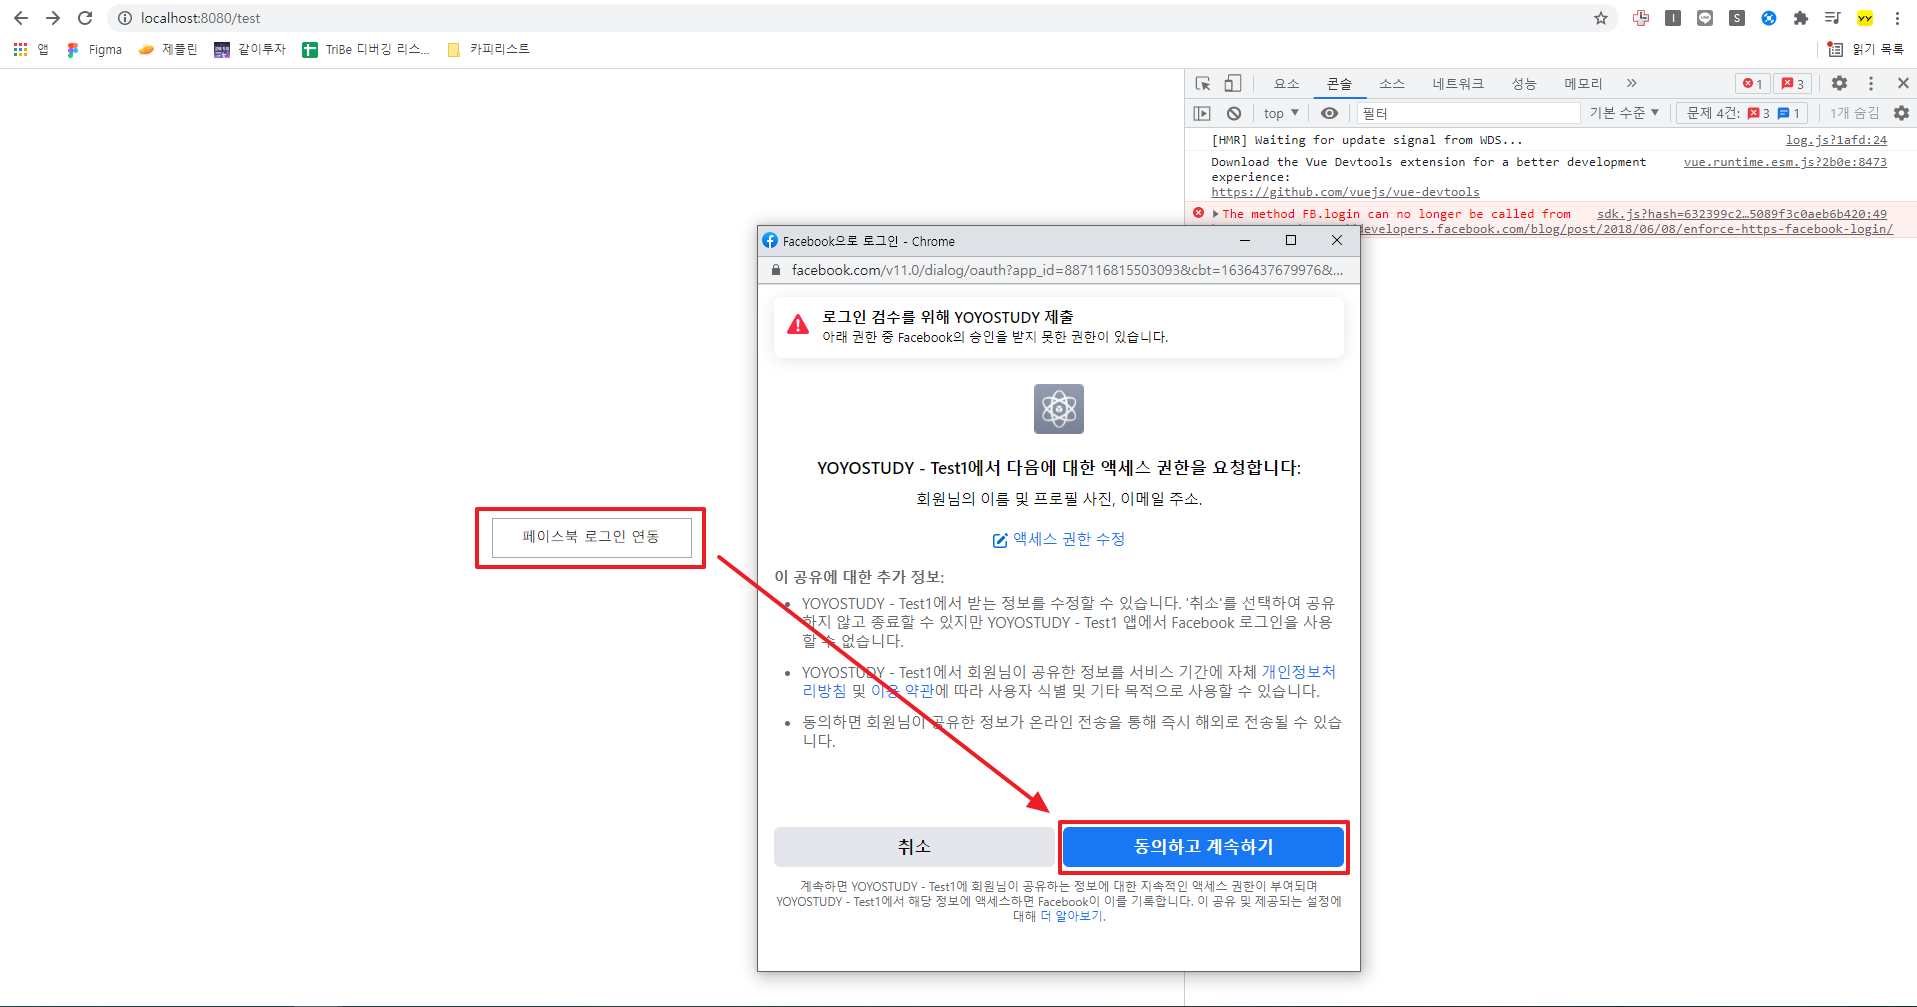Reload the localhost page
This screenshot has height=1007, width=1917.
point(85,18)
